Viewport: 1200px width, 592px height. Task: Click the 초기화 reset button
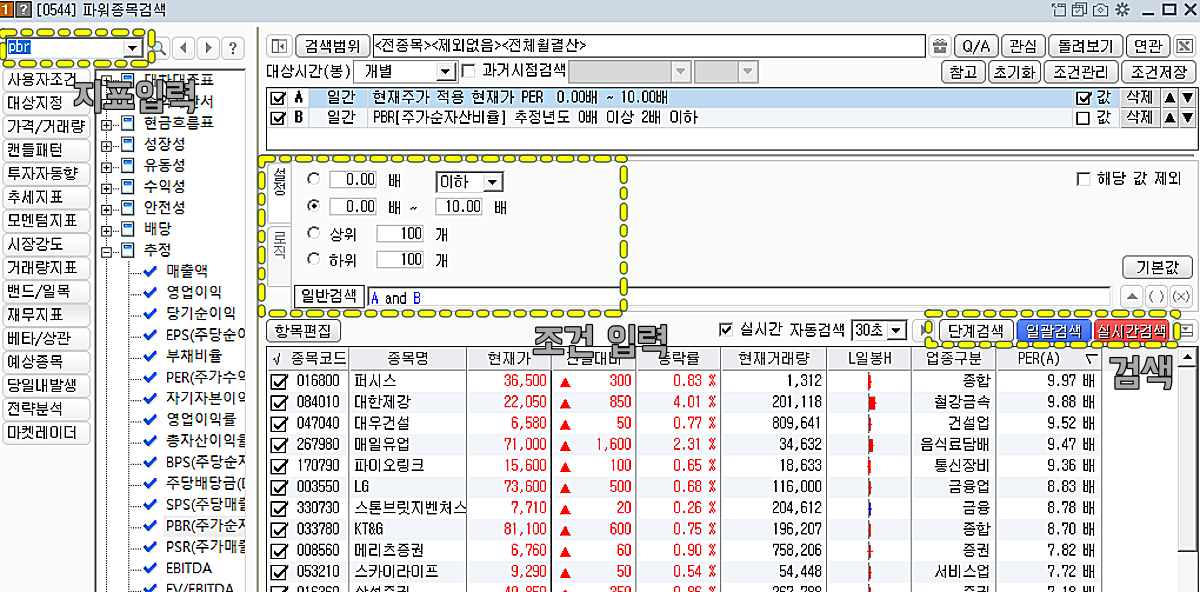click(1013, 72)
